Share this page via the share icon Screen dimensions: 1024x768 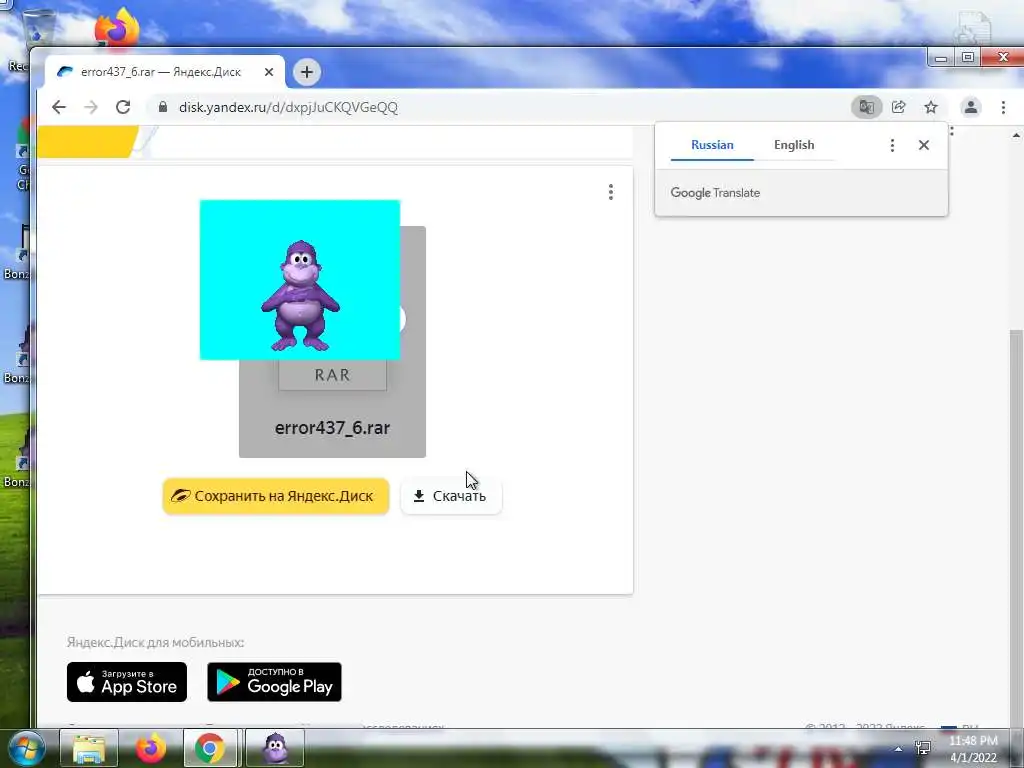tap(899, 107)
